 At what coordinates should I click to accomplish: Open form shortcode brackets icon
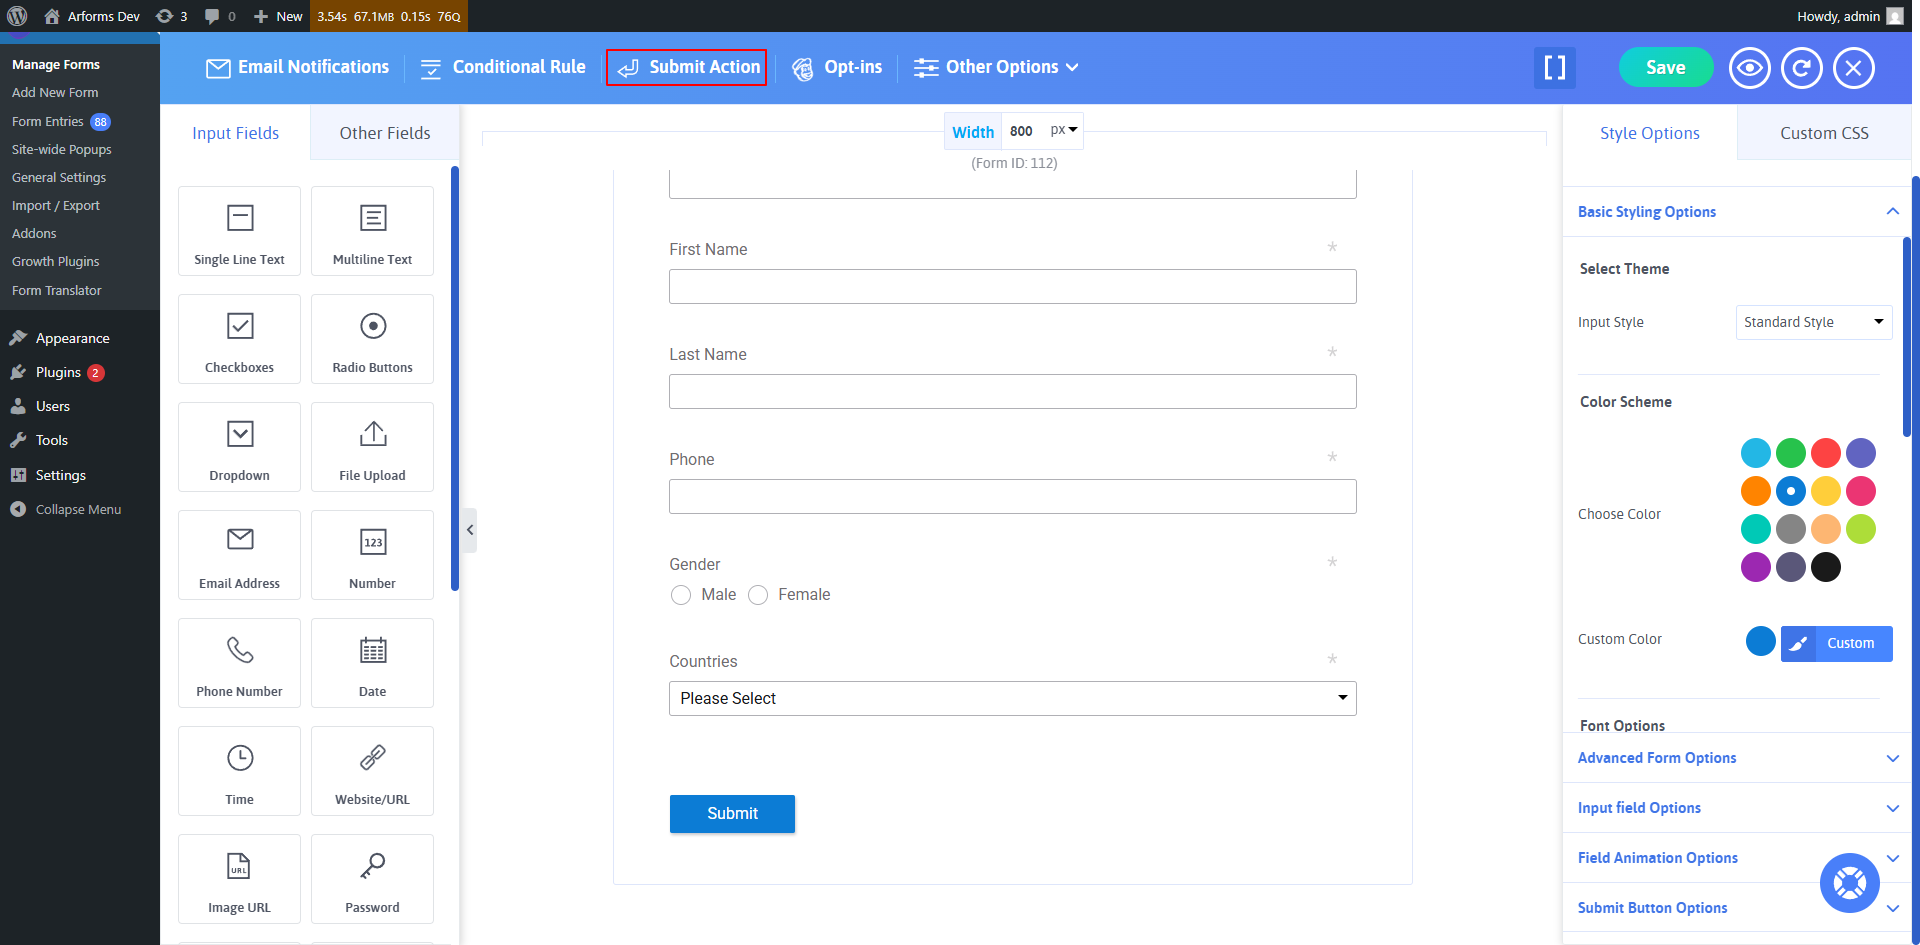(x=1555, y=68)
